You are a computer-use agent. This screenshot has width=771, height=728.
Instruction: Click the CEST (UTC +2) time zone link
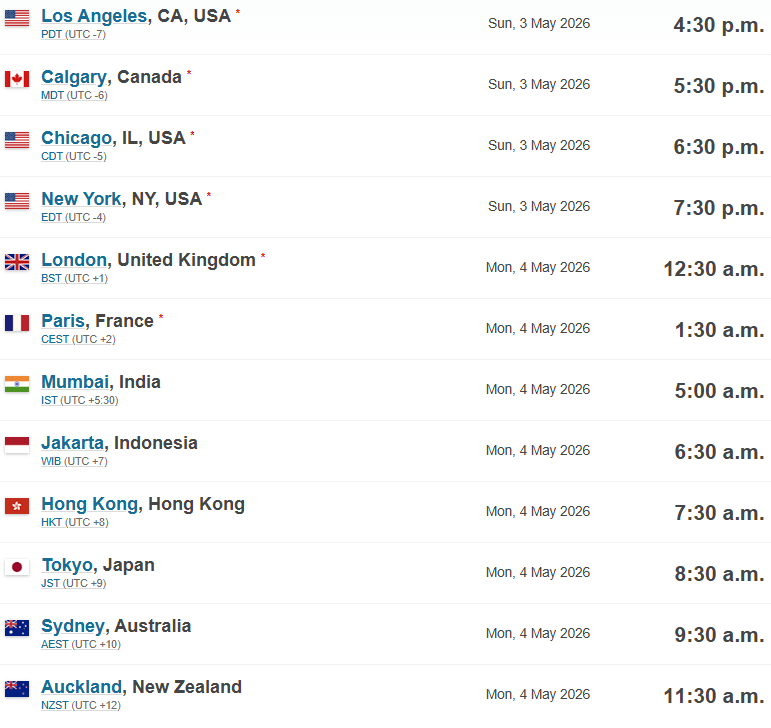[78, 339]
